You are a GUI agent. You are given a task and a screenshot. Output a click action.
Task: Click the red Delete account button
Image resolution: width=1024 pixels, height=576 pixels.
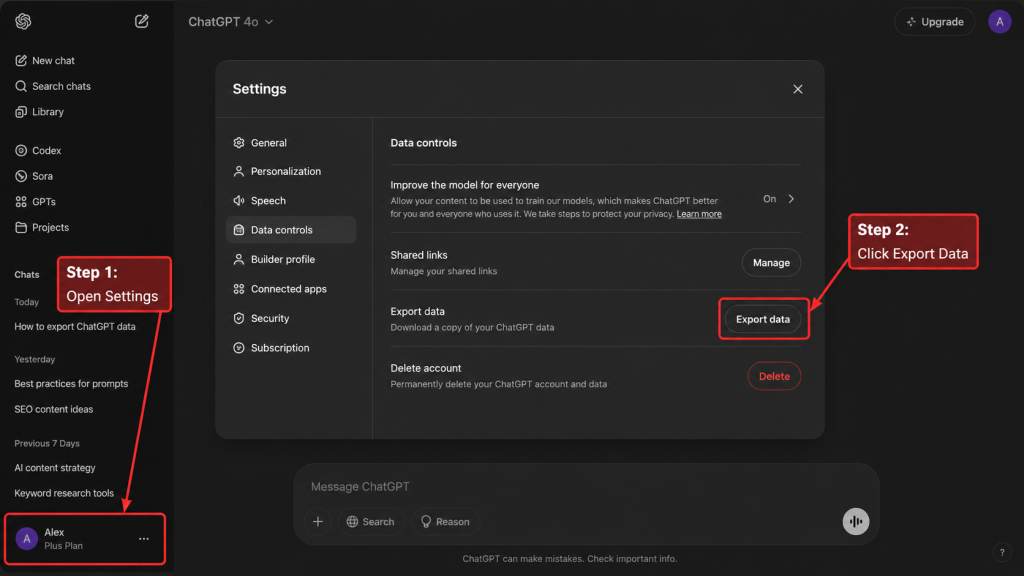774,376
